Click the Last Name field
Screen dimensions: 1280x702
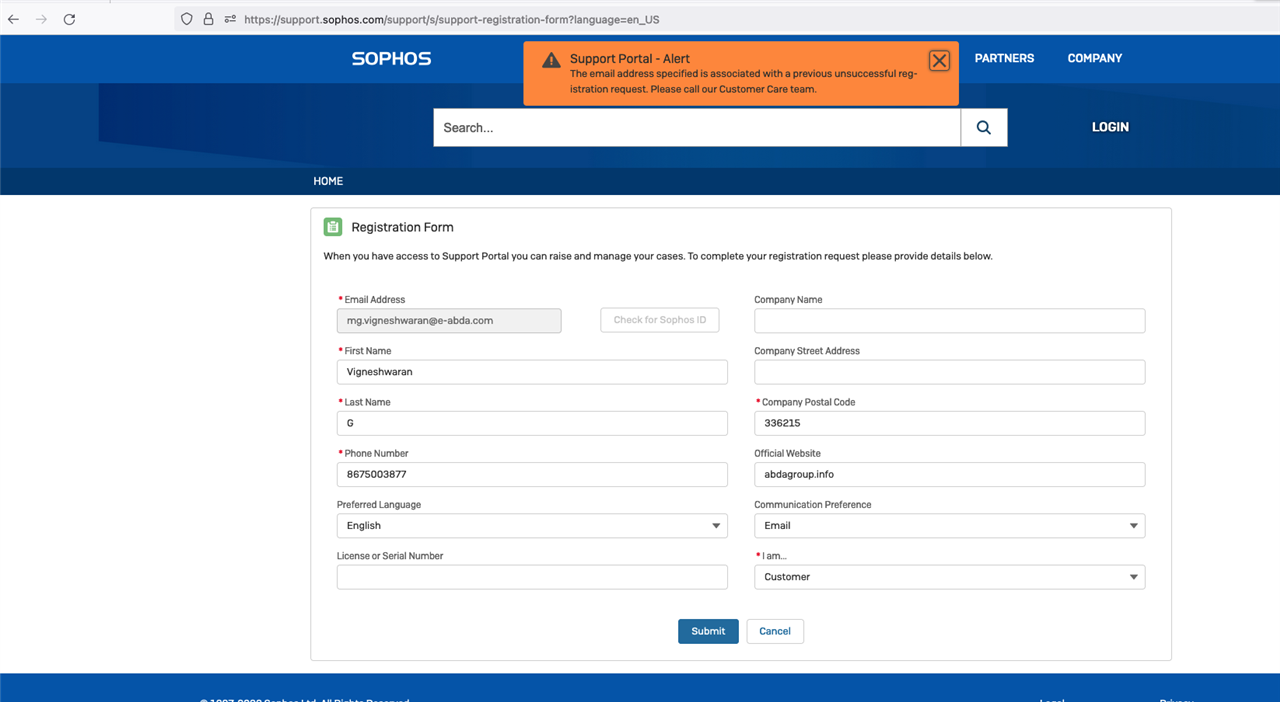[x=532, y=423]
